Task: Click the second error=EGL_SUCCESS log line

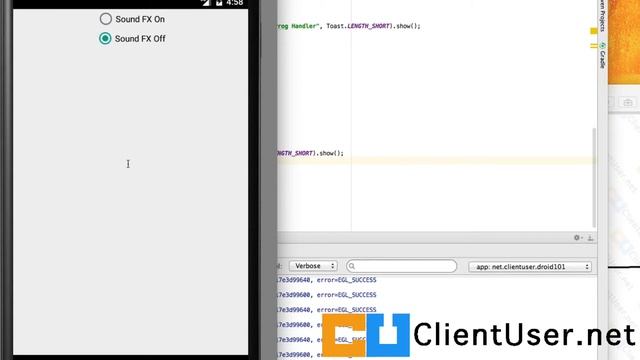Action: tap(327, 295)
